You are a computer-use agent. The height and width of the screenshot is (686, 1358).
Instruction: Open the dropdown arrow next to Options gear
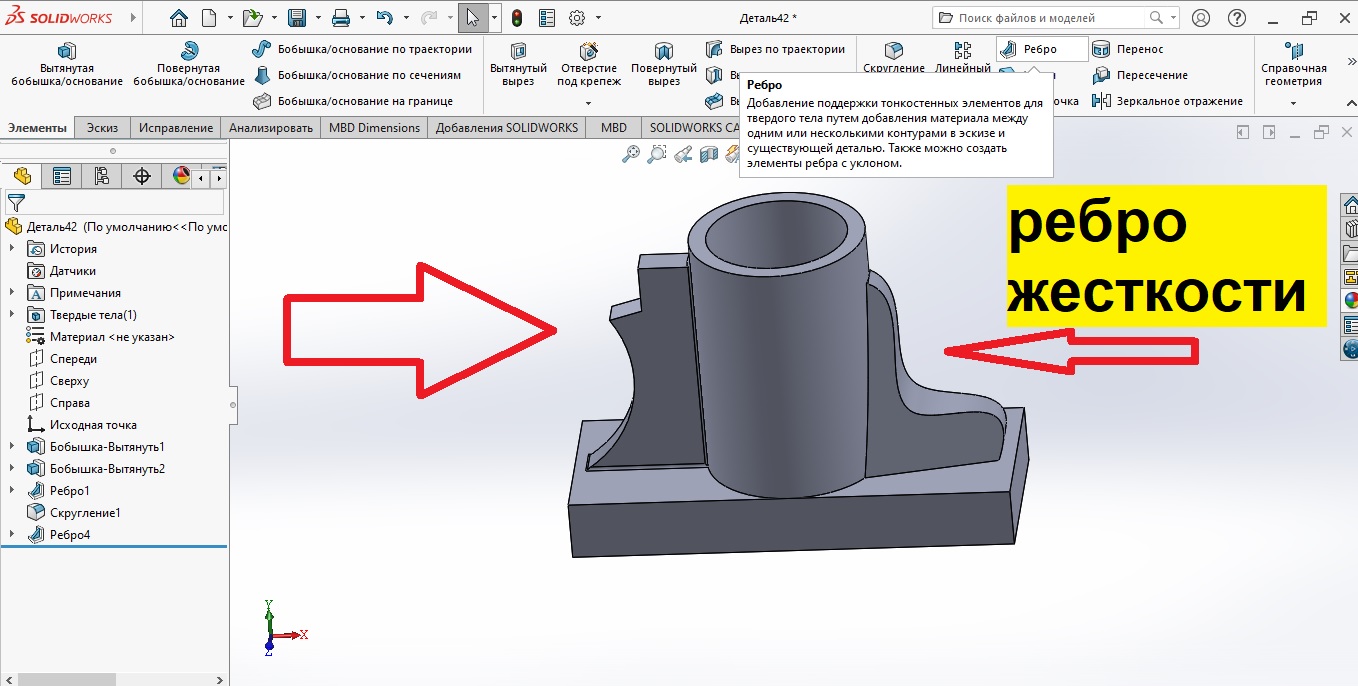tap(598, 18)
